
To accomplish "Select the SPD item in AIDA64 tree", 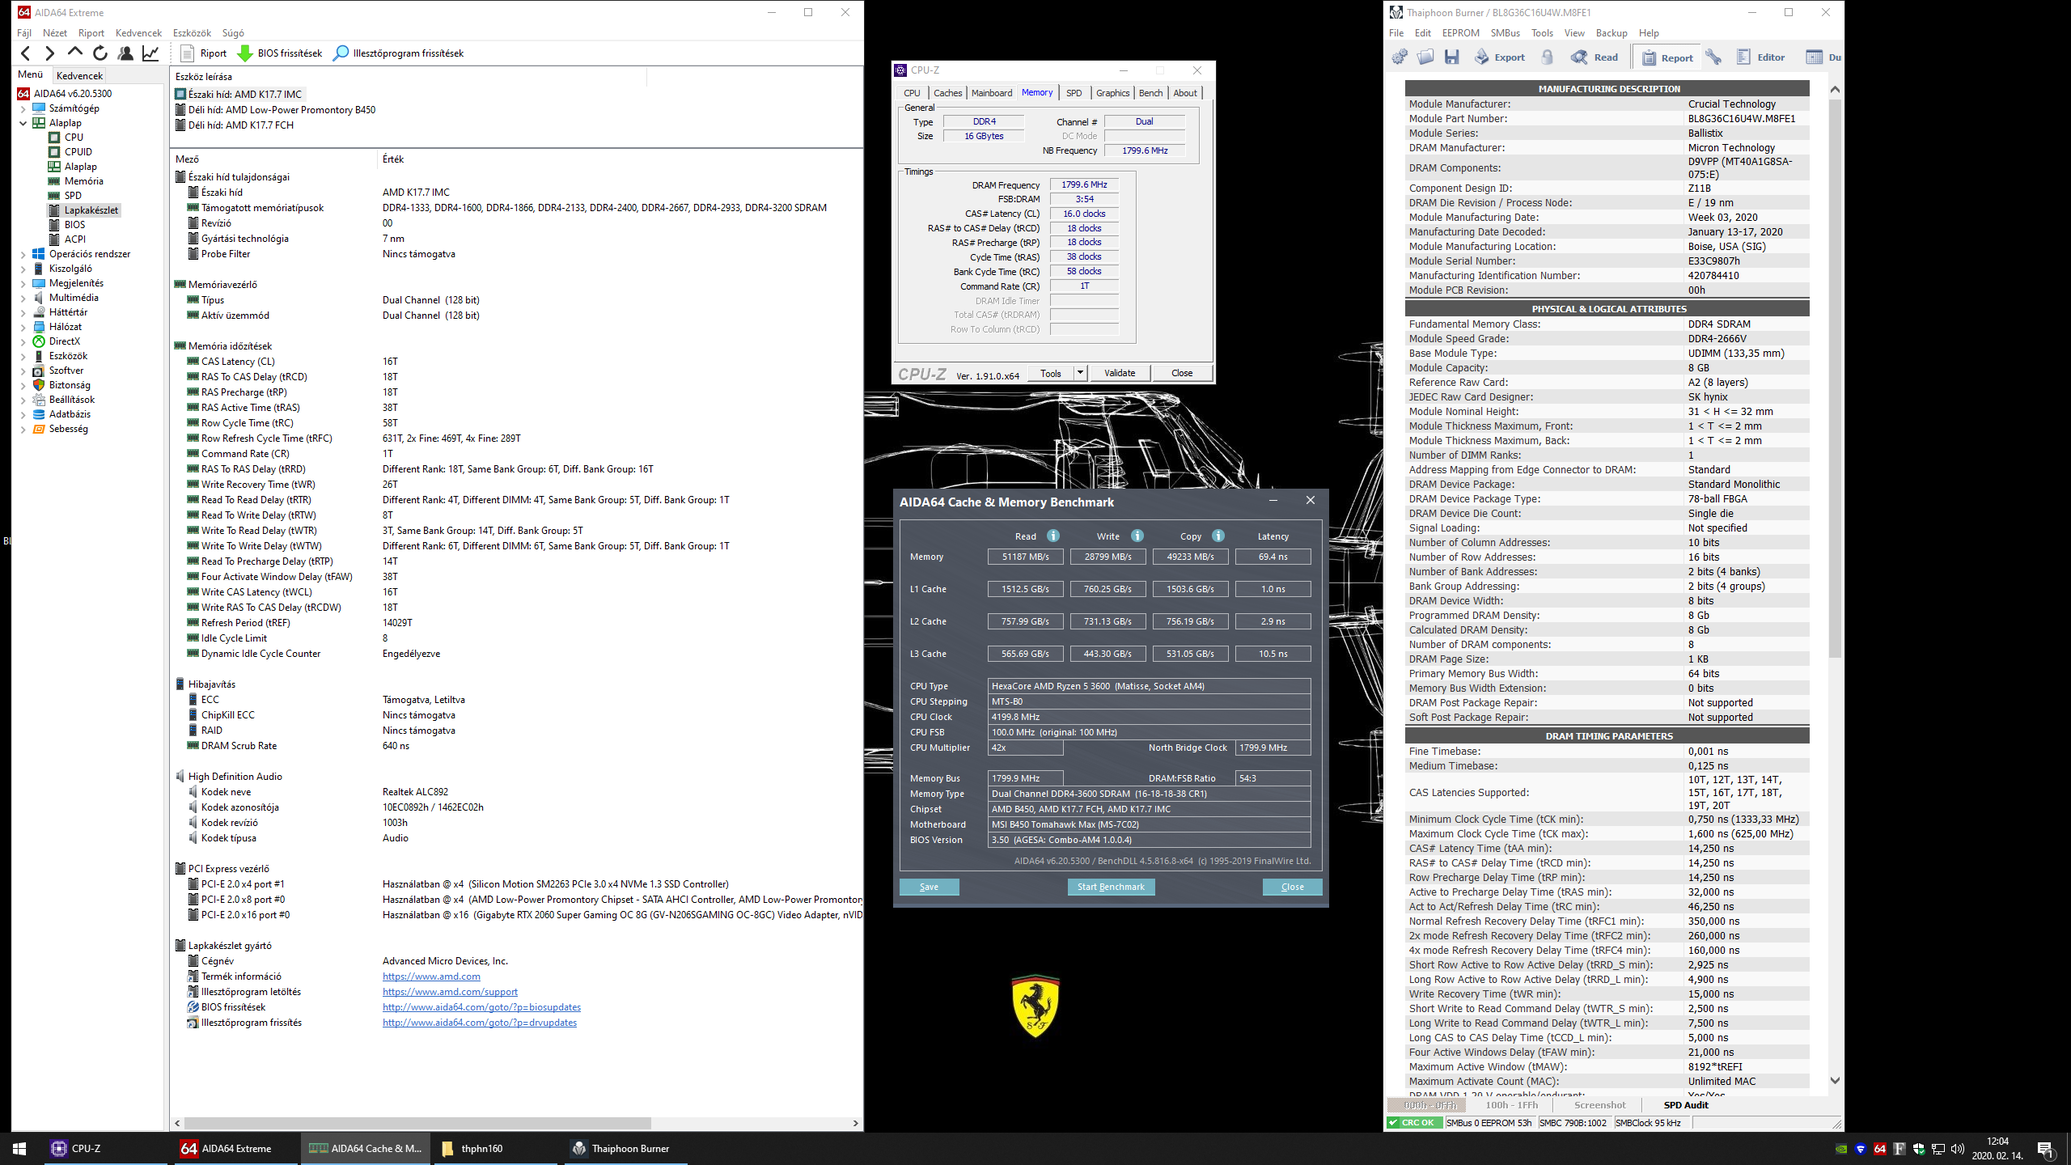I will (73, 195).
